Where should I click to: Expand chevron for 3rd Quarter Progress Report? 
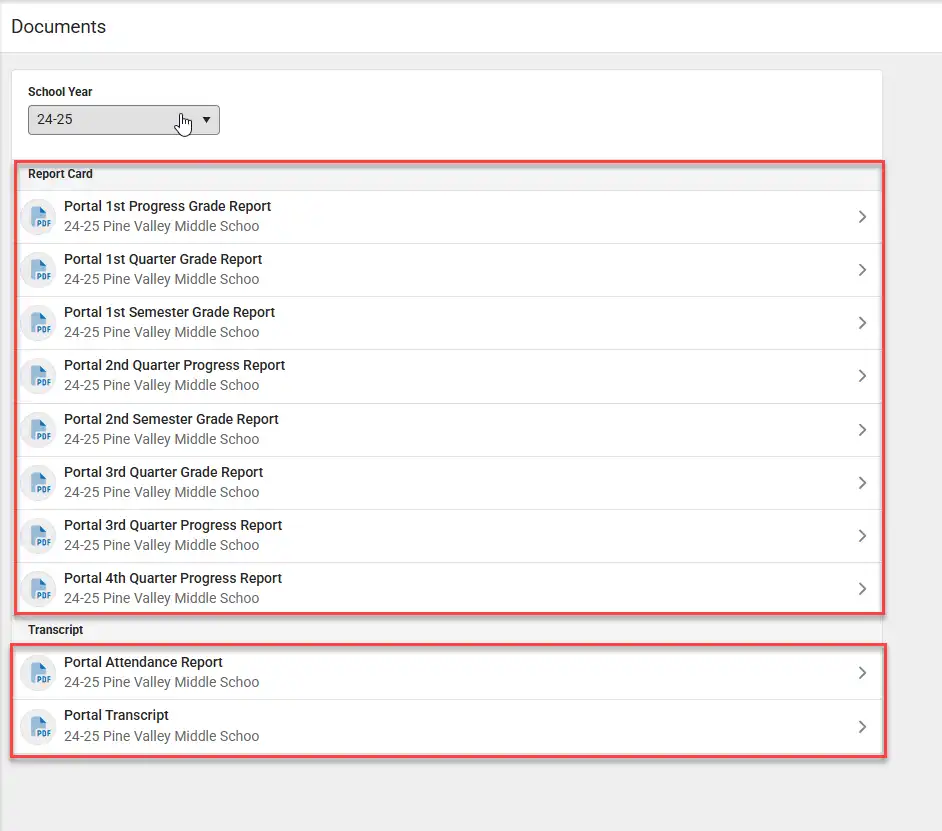point(862,535)
